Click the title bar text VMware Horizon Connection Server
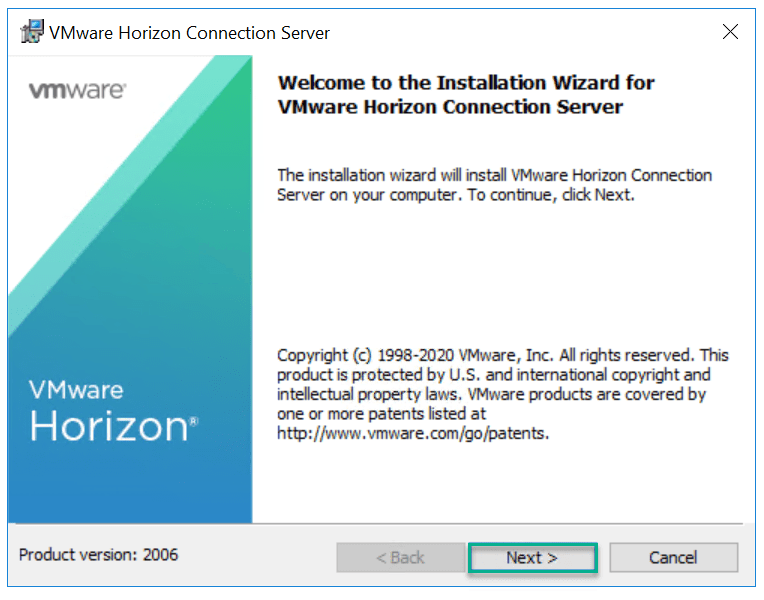This screenshot has width=764, height=600. (x=190, y=33)
